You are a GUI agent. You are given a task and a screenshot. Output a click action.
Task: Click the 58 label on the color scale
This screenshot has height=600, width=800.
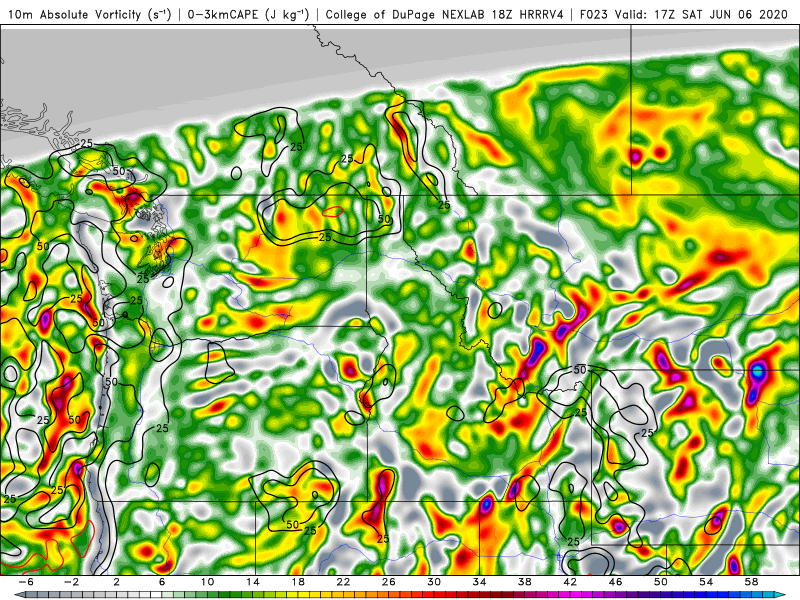click(x=752, y=582)
